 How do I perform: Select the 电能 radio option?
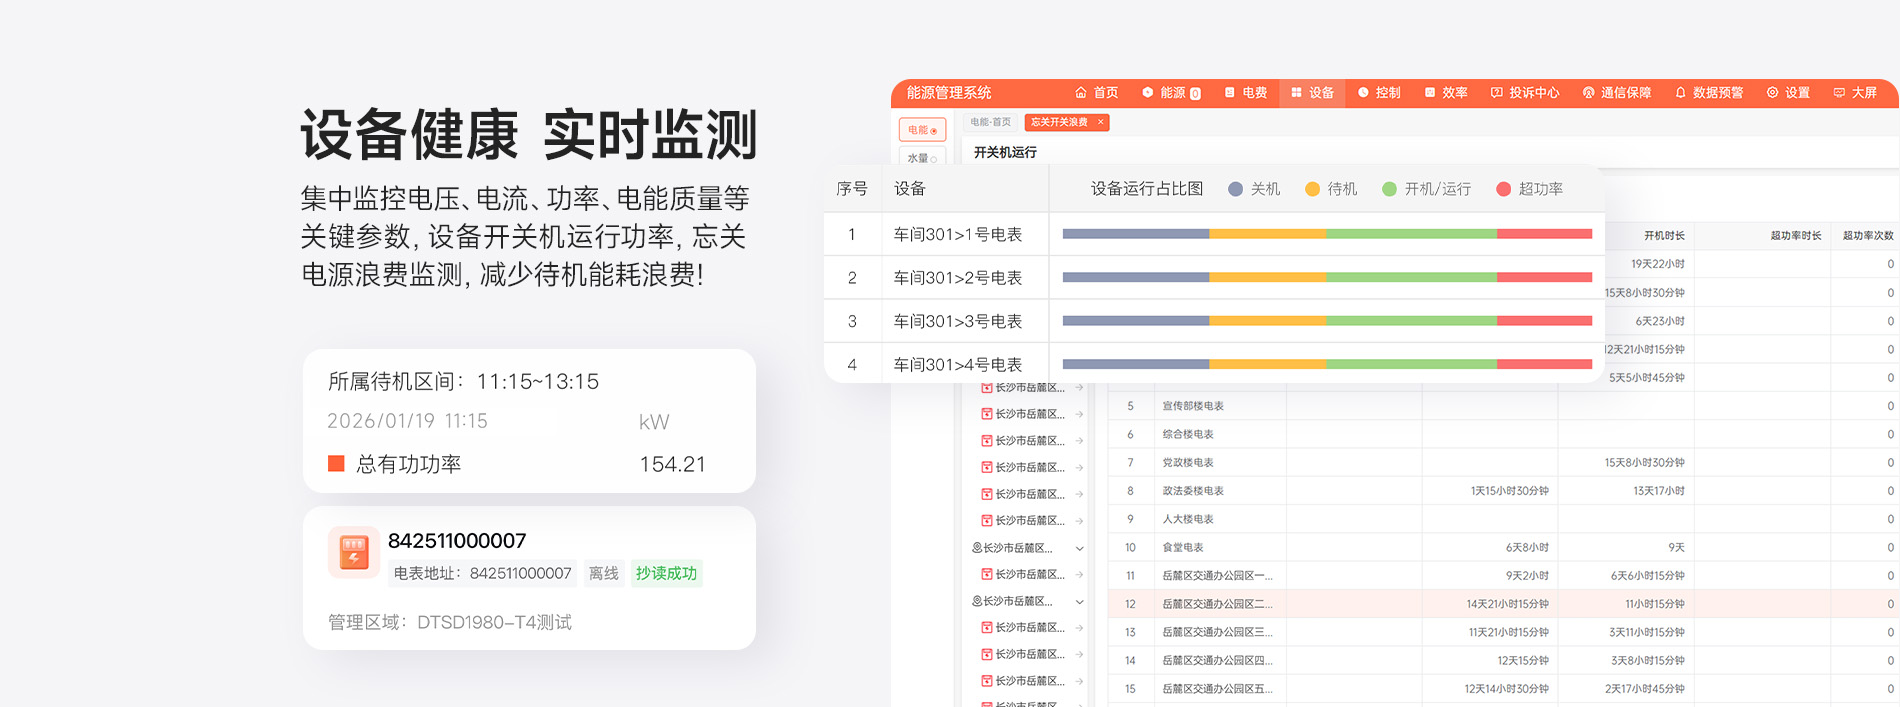(933, 131)
